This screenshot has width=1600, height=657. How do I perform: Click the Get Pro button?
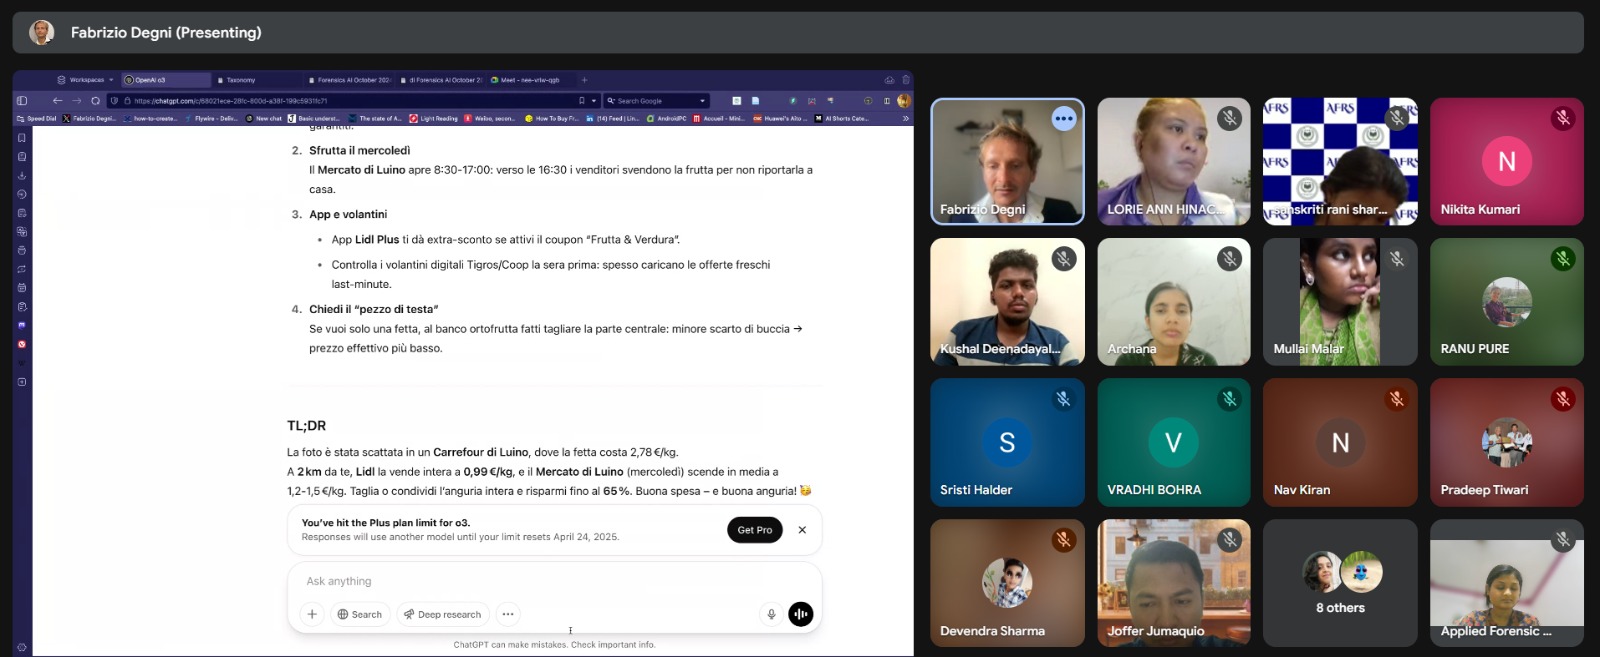tap(755, 530)
